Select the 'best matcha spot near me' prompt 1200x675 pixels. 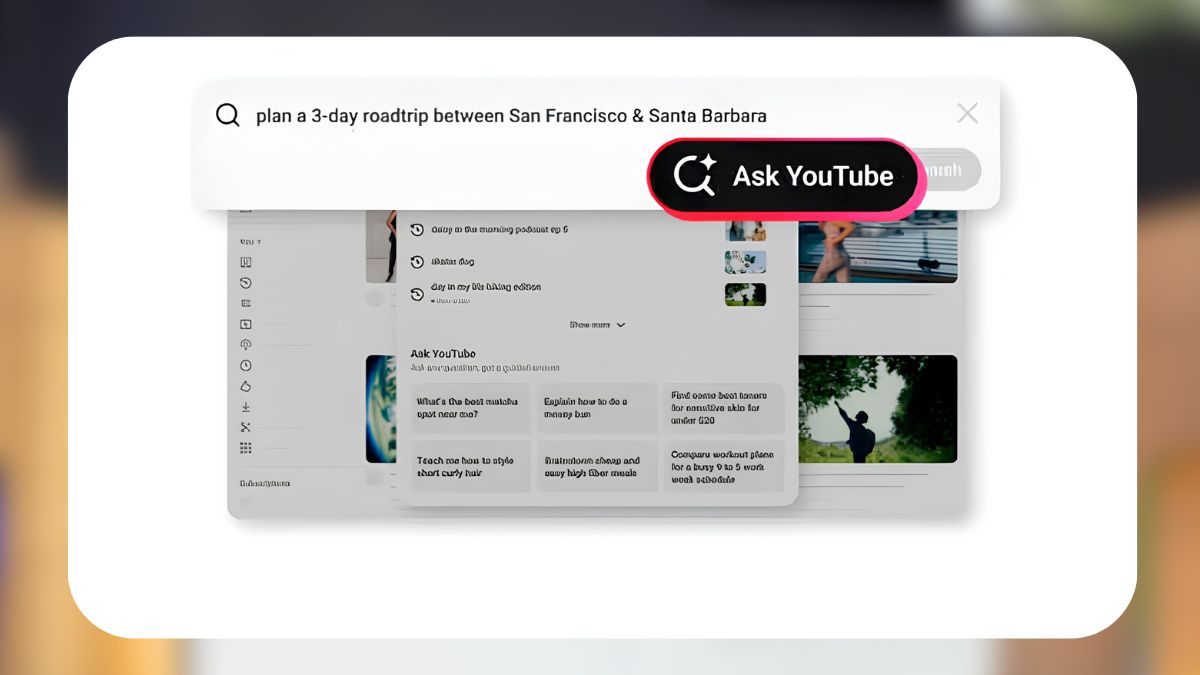471,408
